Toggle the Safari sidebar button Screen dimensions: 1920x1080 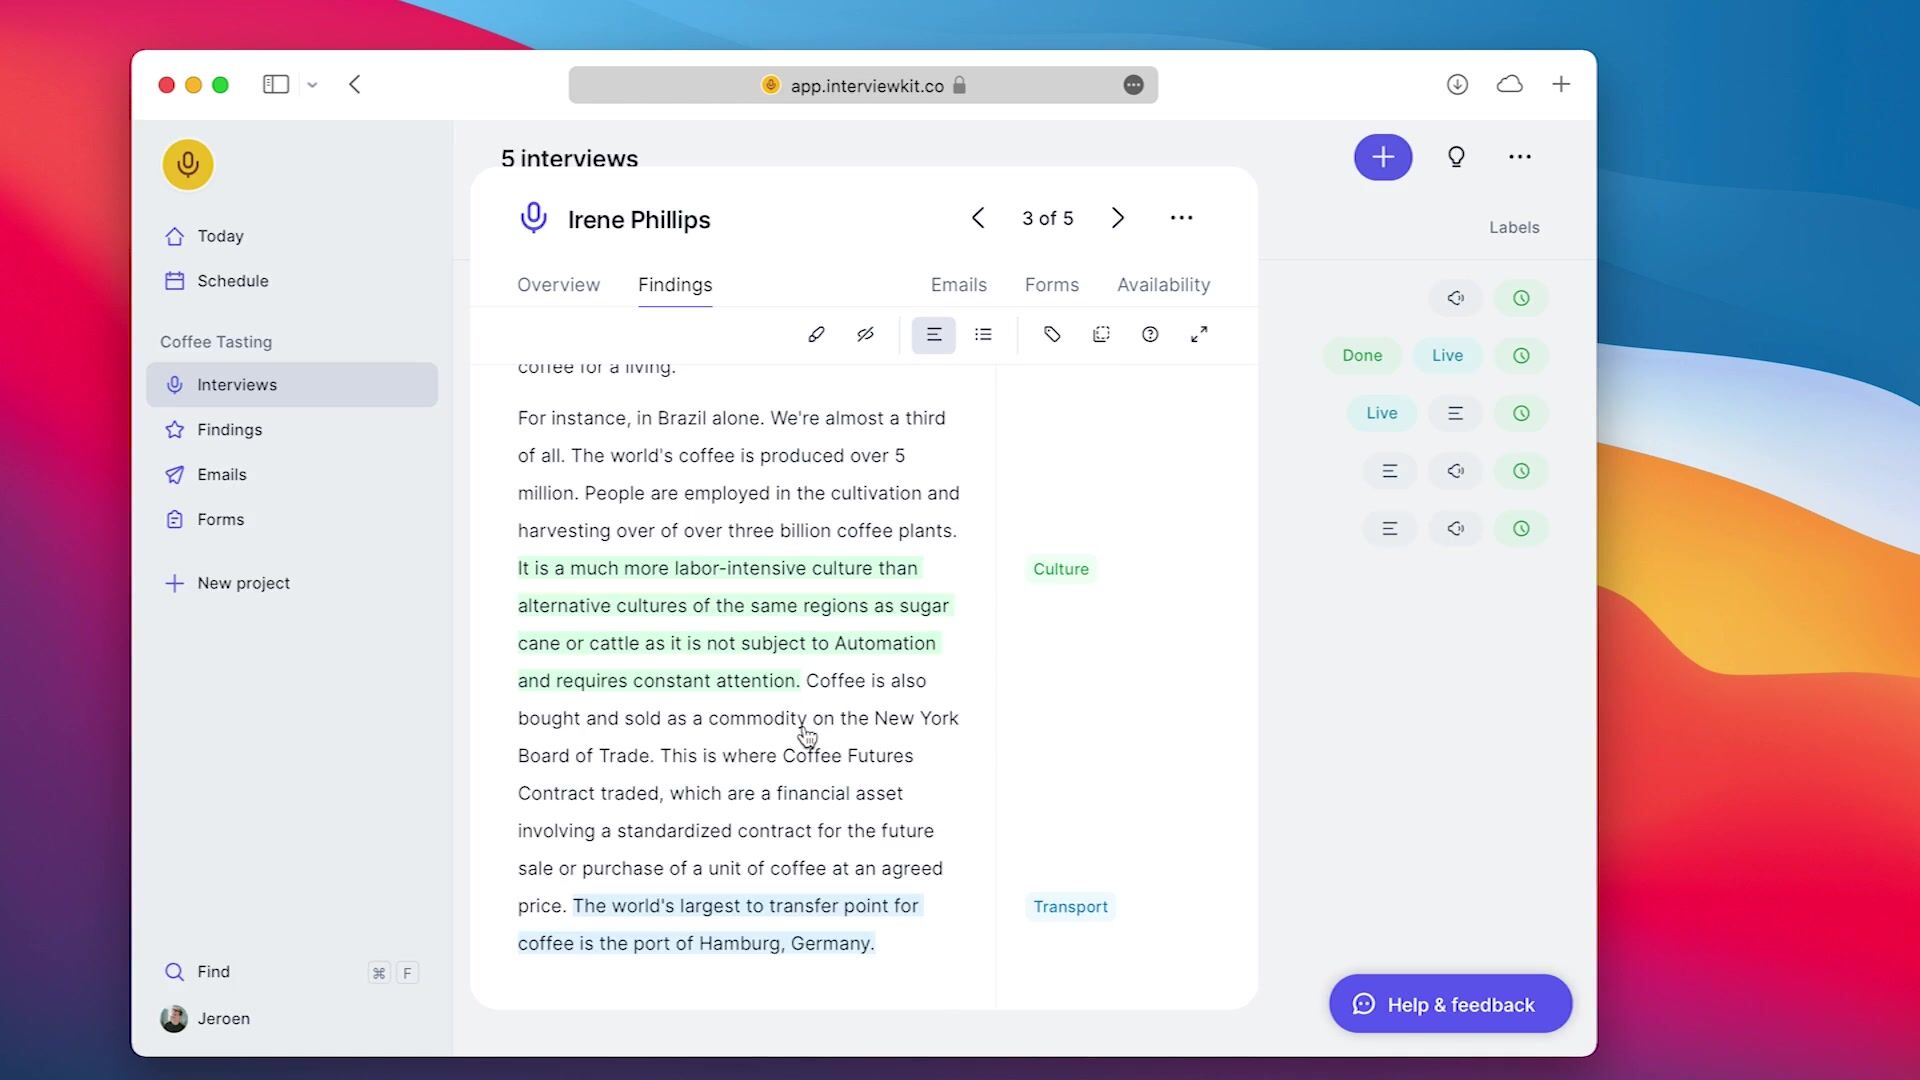(276, 85)
